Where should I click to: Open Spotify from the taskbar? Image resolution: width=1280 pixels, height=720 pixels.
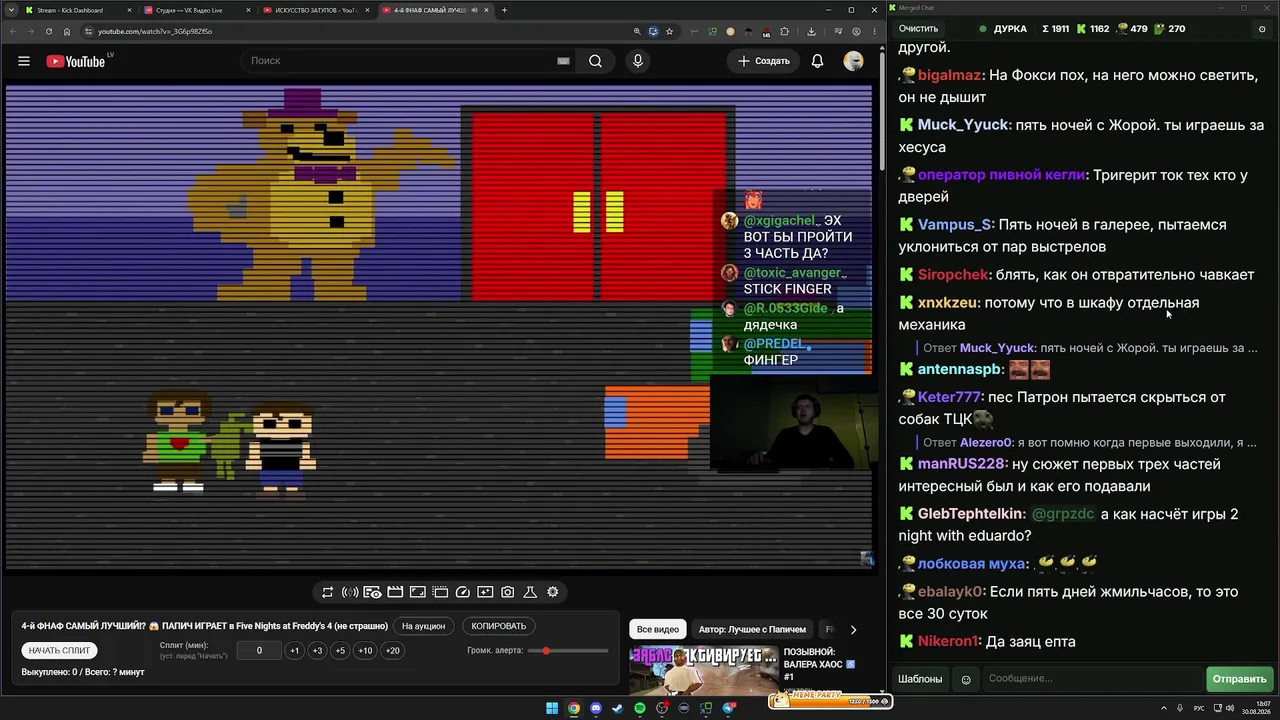coord(640,709)
